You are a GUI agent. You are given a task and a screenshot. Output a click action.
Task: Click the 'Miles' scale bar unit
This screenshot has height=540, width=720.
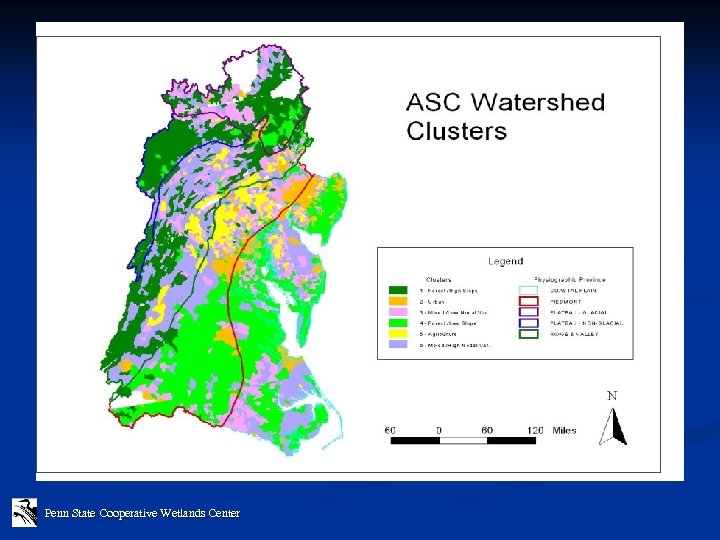564,430
